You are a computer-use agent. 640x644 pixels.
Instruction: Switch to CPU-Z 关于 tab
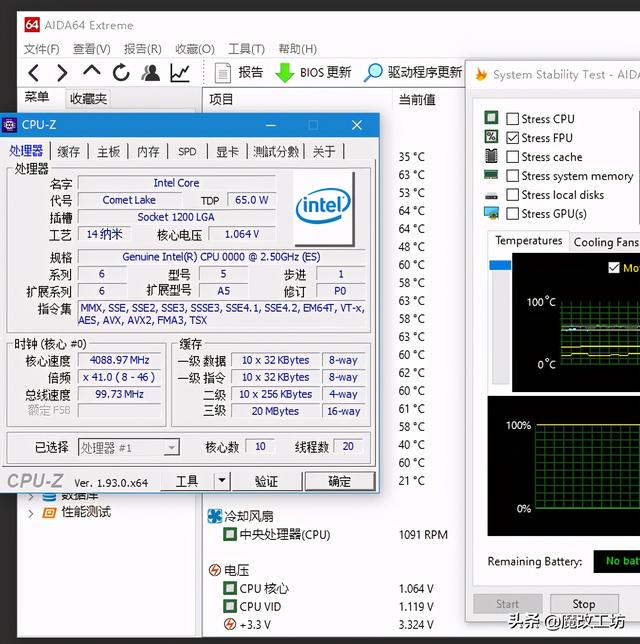pyautogui.click(x=324, y=152)
